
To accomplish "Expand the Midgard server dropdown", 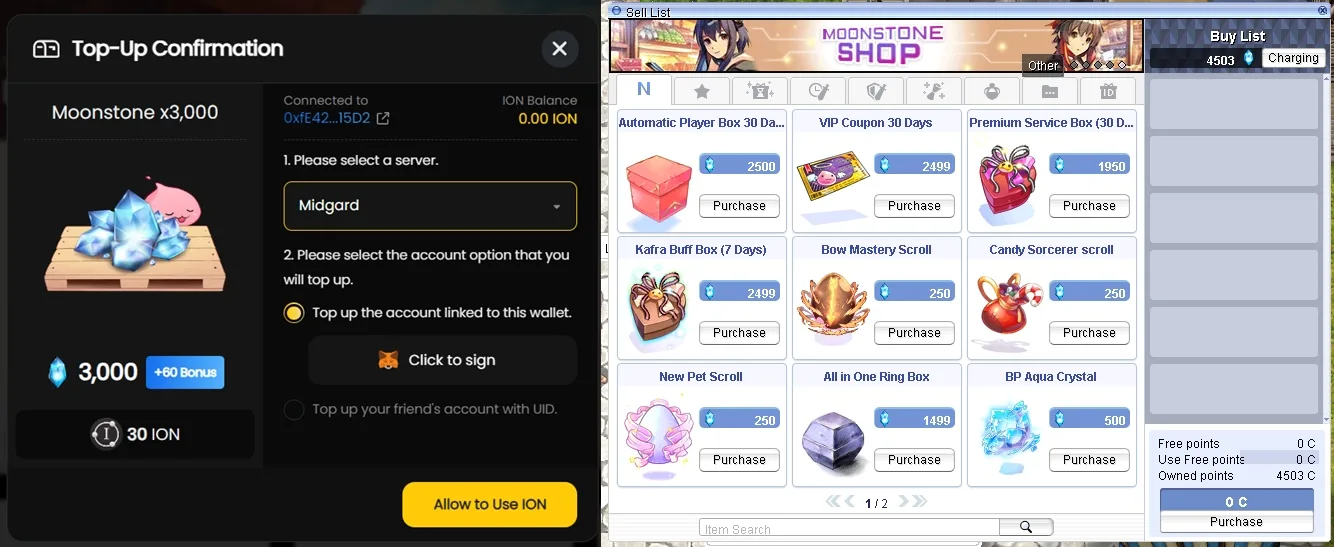I will (430, 206).
